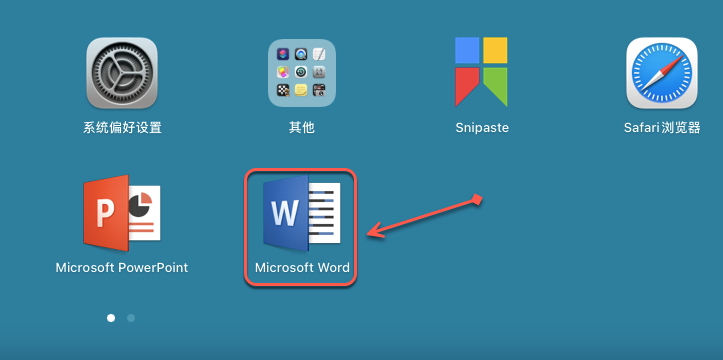This screenshot has height=360, width=723.
Task: Select the first Launchpad page dot
Action: pos(111,318)
